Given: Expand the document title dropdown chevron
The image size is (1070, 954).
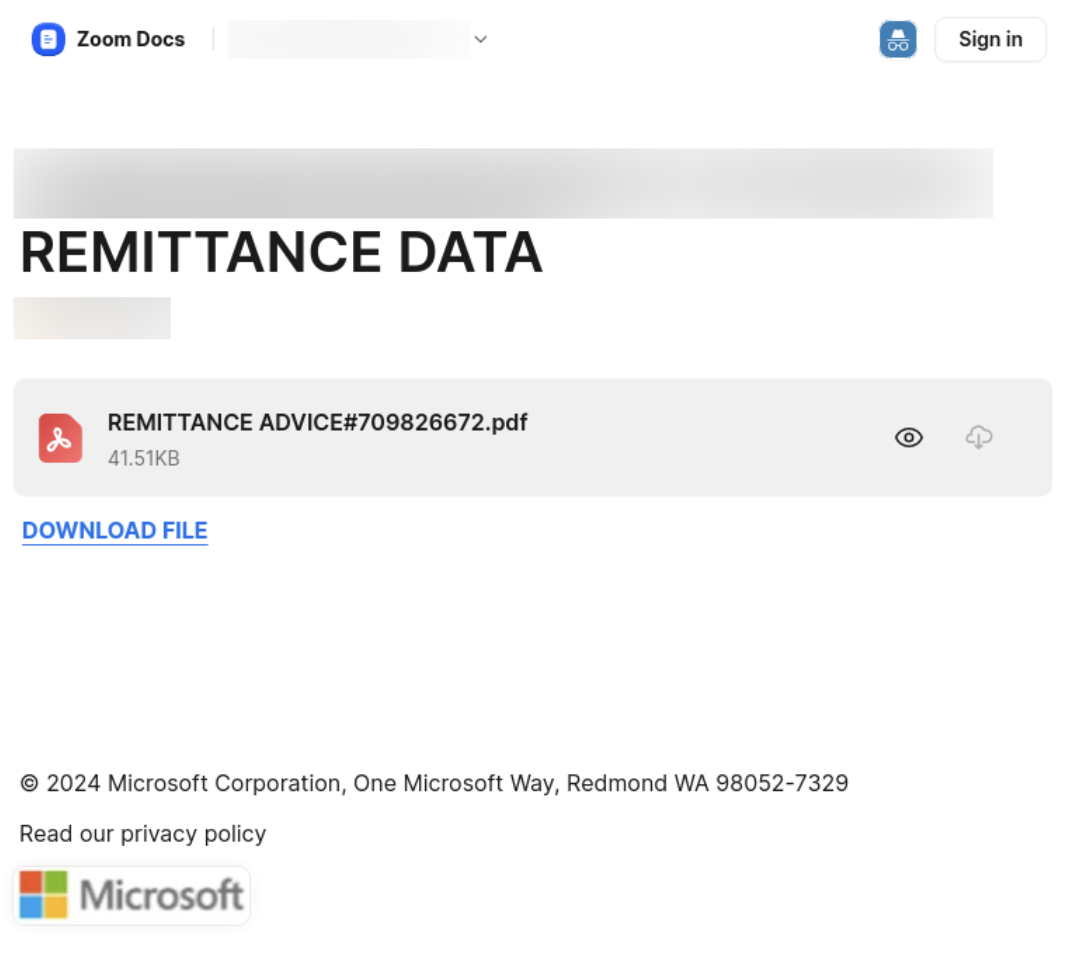Looking at the screenshot, I should (480, 40).
